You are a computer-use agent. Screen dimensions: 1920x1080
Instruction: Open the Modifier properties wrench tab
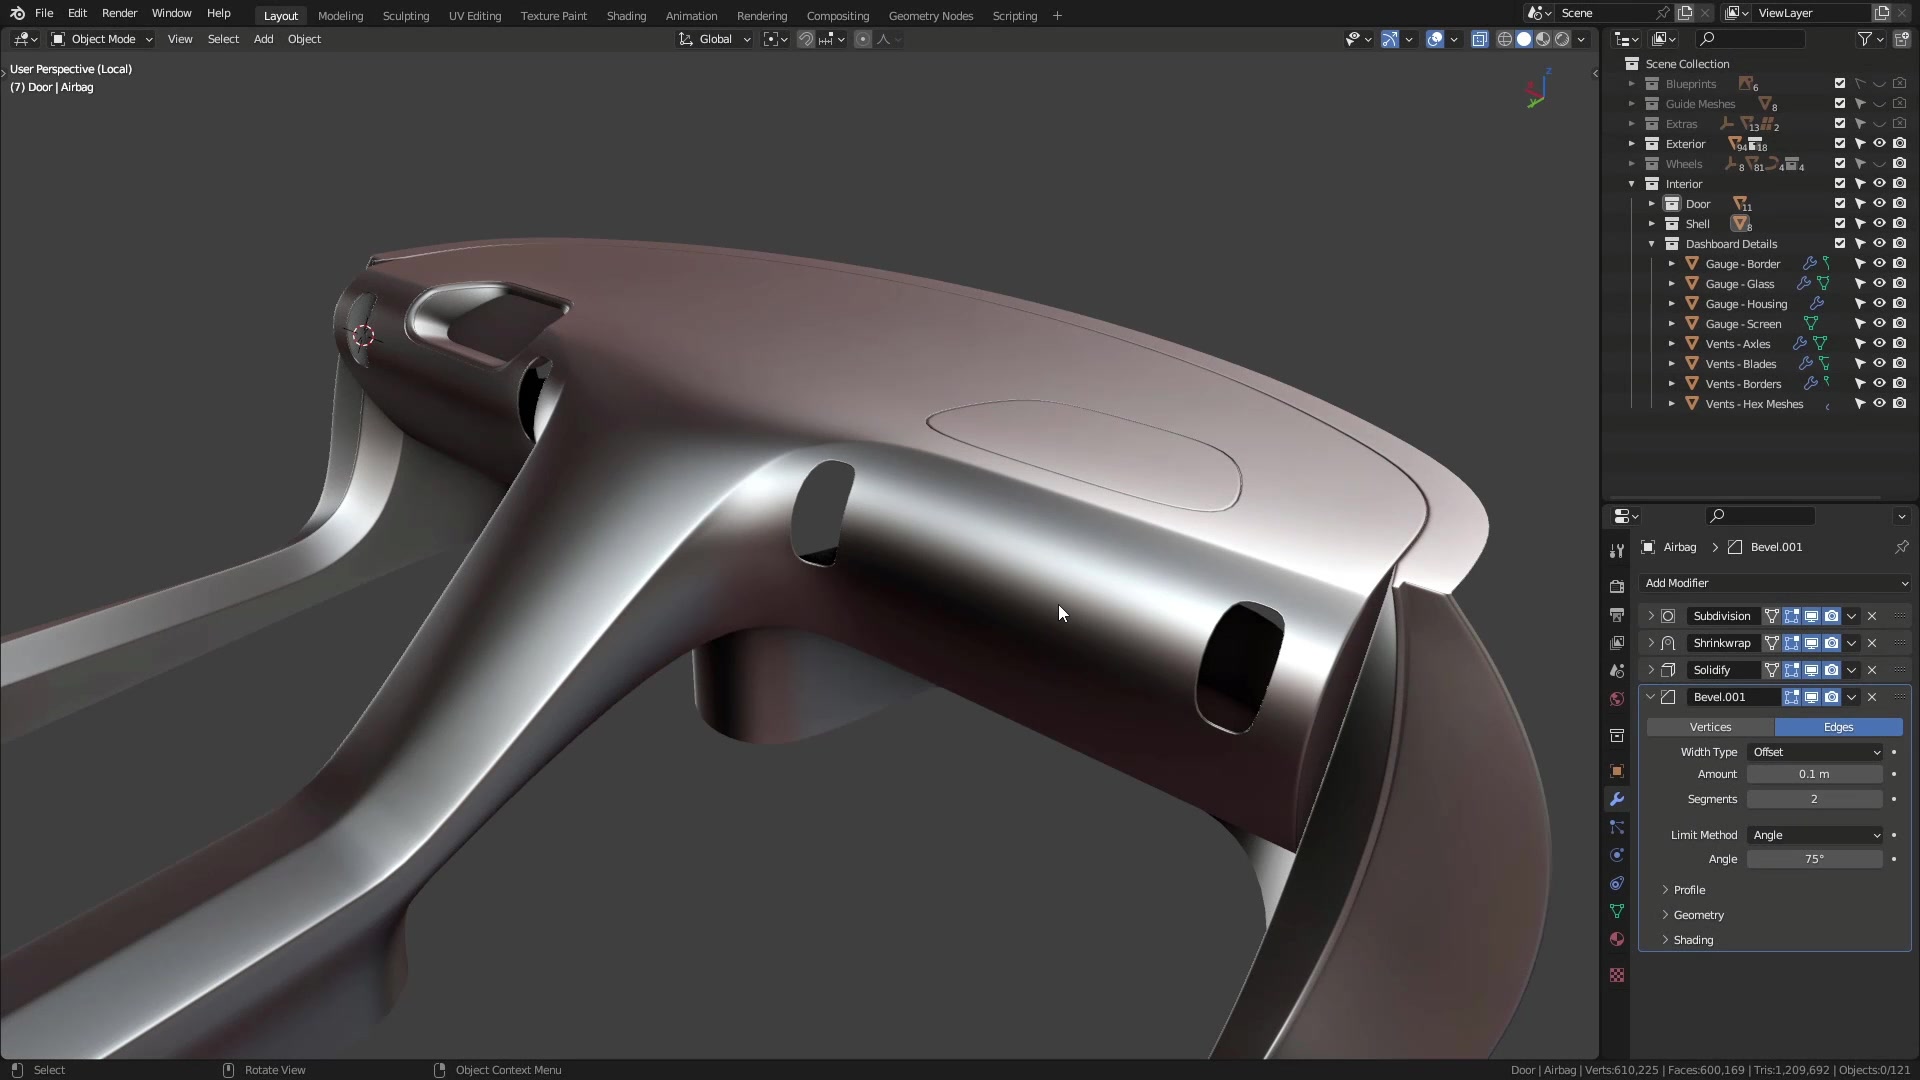pyautogui.click(x=1617, y=799)
